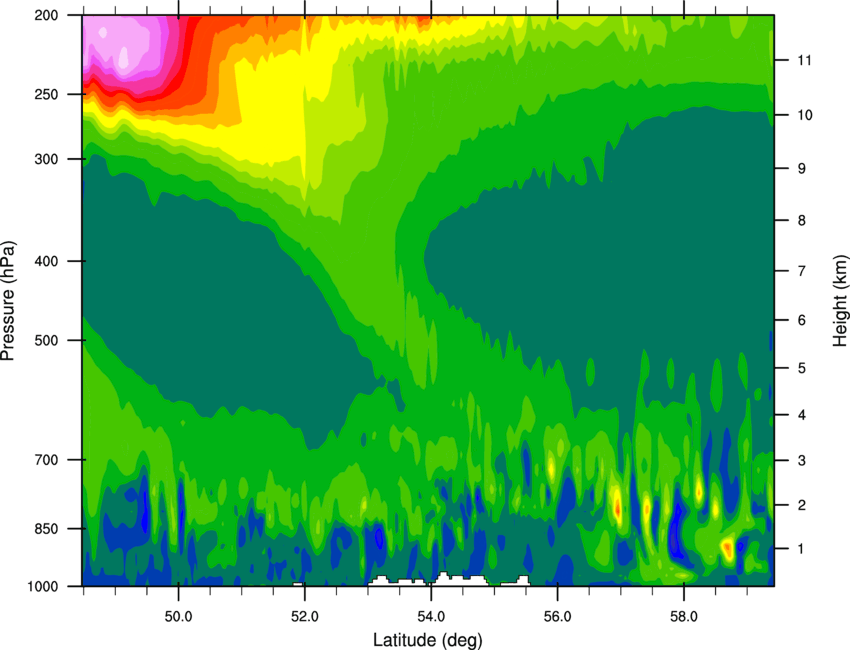Click the 1 km height label
This screenshot has height=650, width=850.
coord(801,549)
